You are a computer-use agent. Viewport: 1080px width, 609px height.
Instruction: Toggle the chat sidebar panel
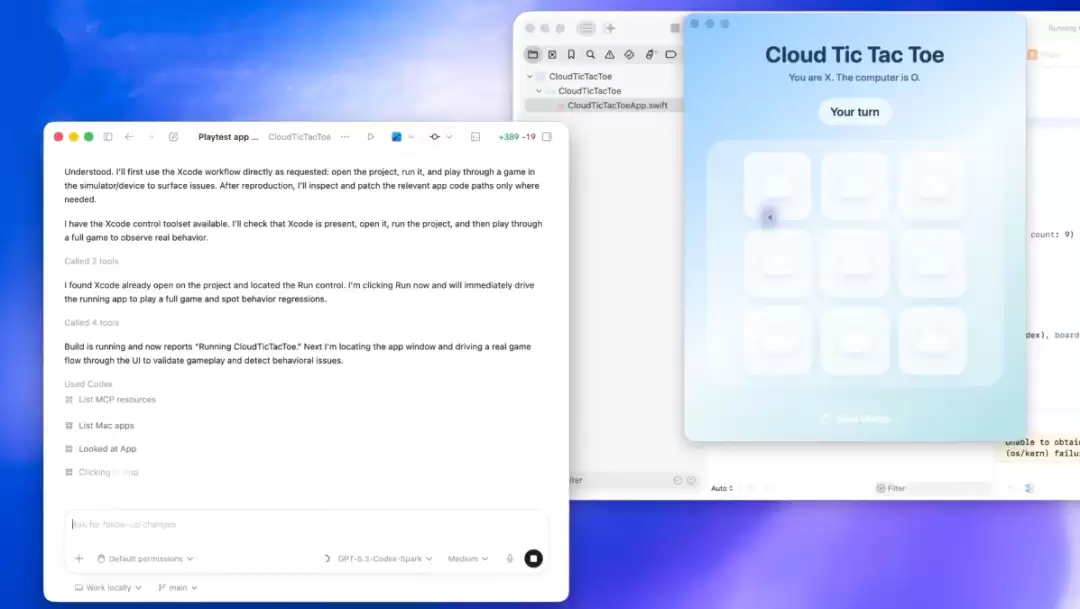(107, 136)
